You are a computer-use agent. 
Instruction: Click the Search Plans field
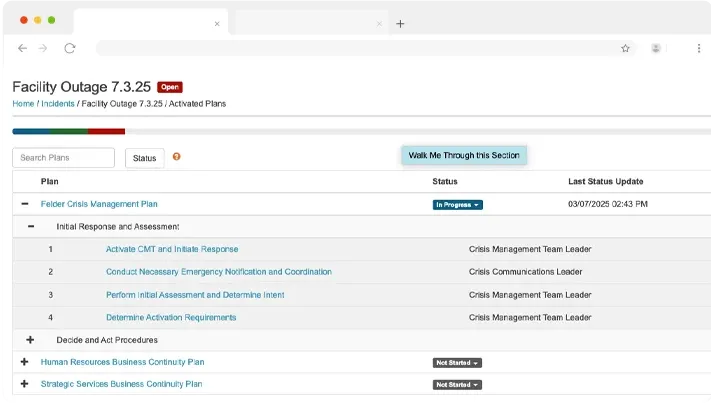point(63,158)
